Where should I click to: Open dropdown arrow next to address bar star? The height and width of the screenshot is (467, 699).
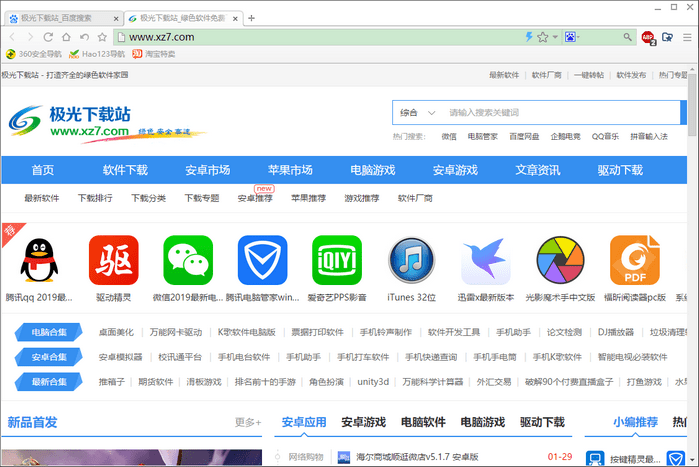555,37
